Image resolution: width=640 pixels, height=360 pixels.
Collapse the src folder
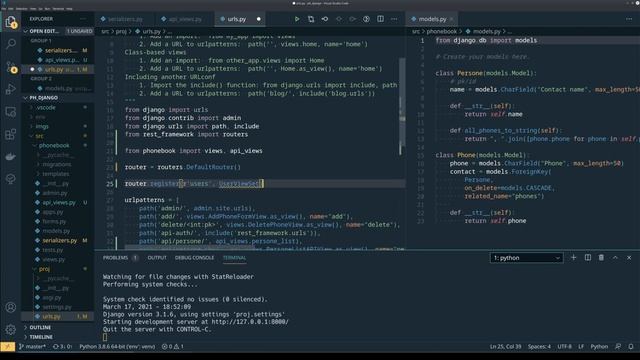click(39, 136)
